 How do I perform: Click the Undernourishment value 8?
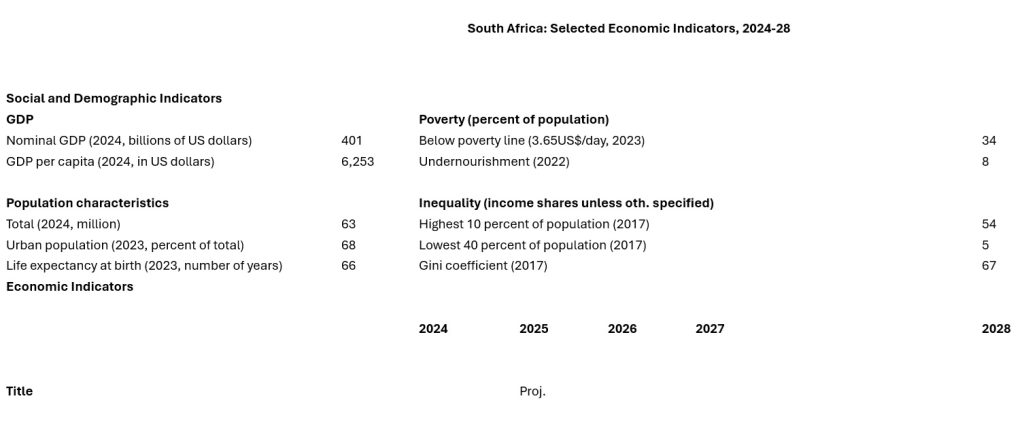click(985, 161)
